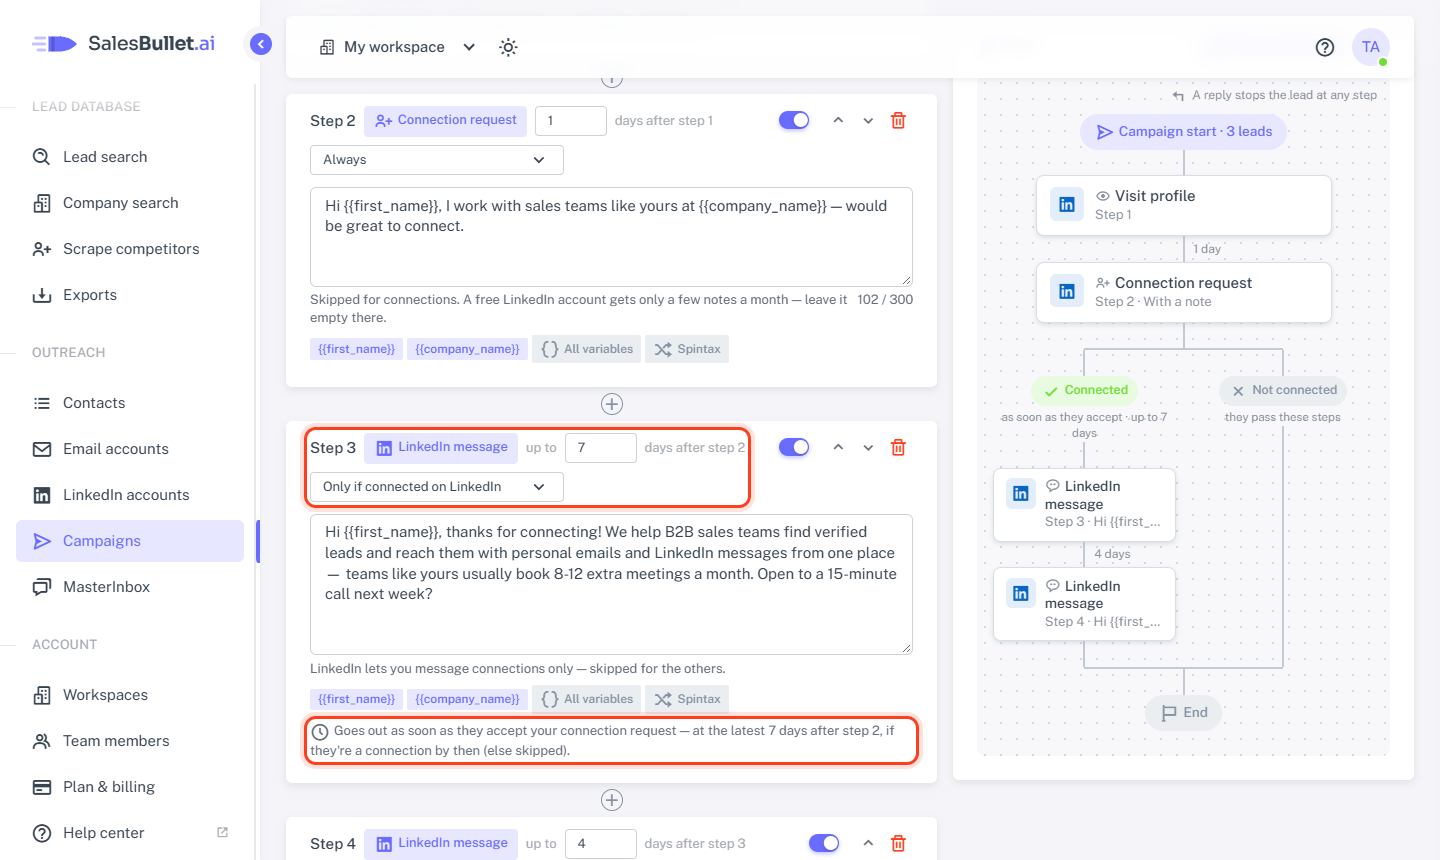This screenshot has height=860, width=1440.
Task: Disable the Step 2 toggle switch
Action: [794, 120]
